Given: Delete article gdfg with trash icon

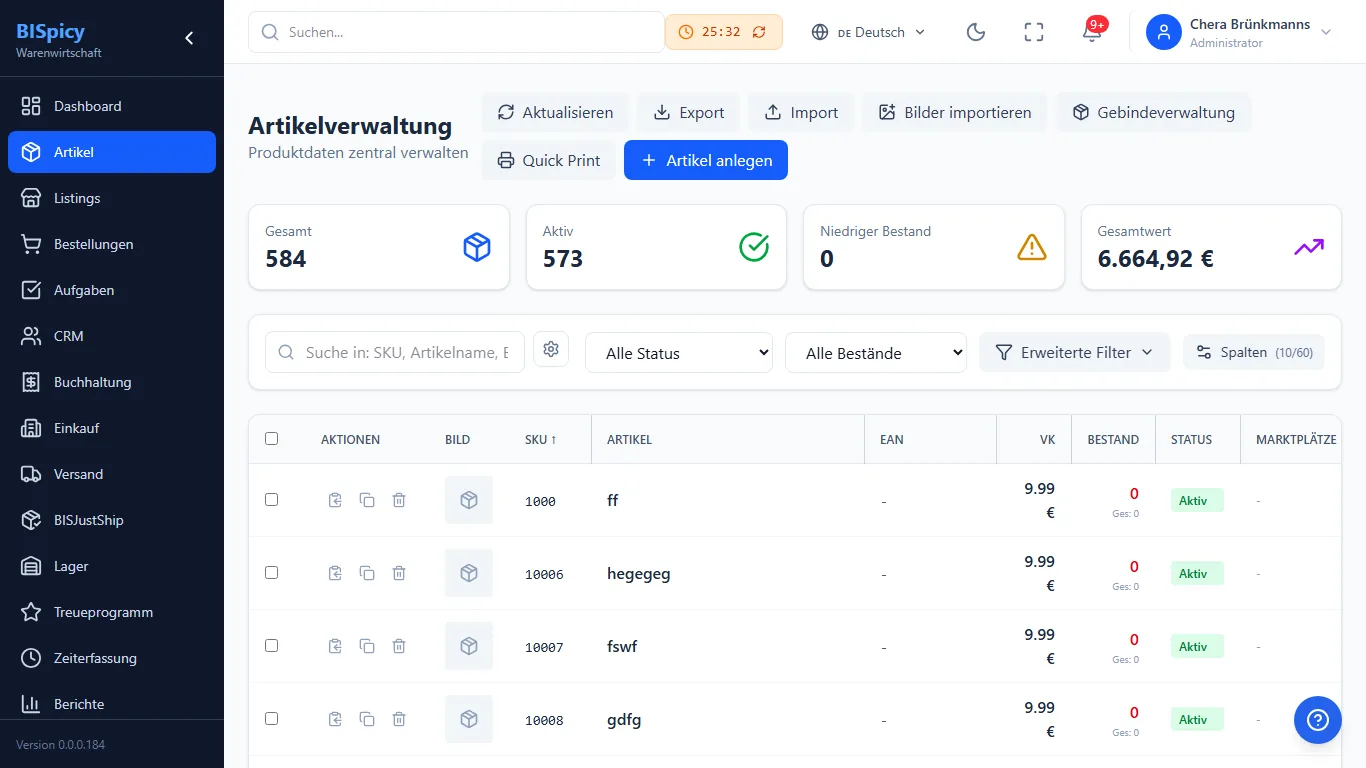Looking at the screenshot, I should 399,719.
